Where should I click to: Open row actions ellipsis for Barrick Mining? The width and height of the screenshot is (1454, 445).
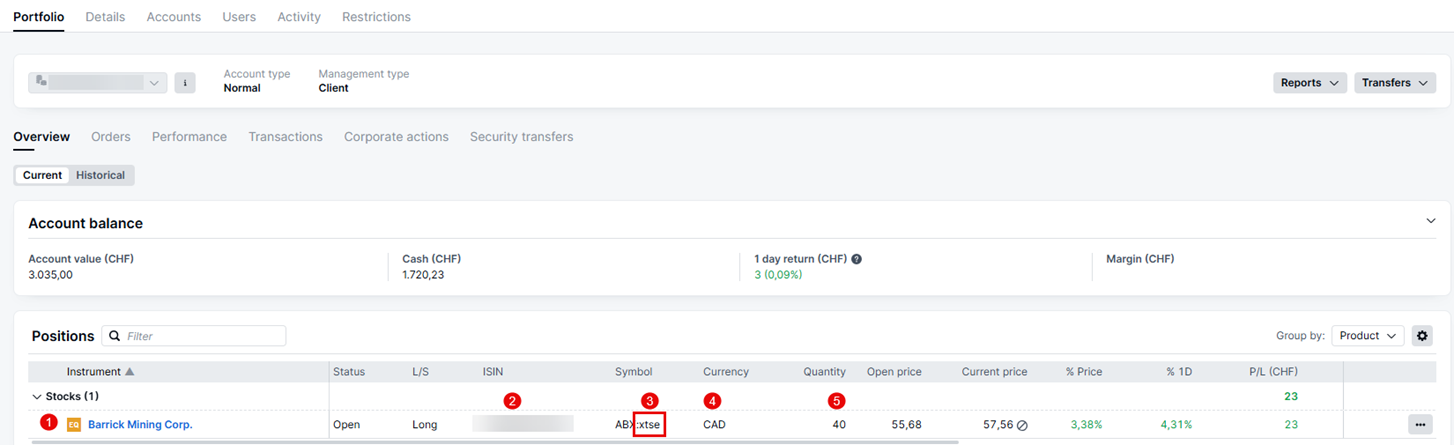click(1420, 425)
